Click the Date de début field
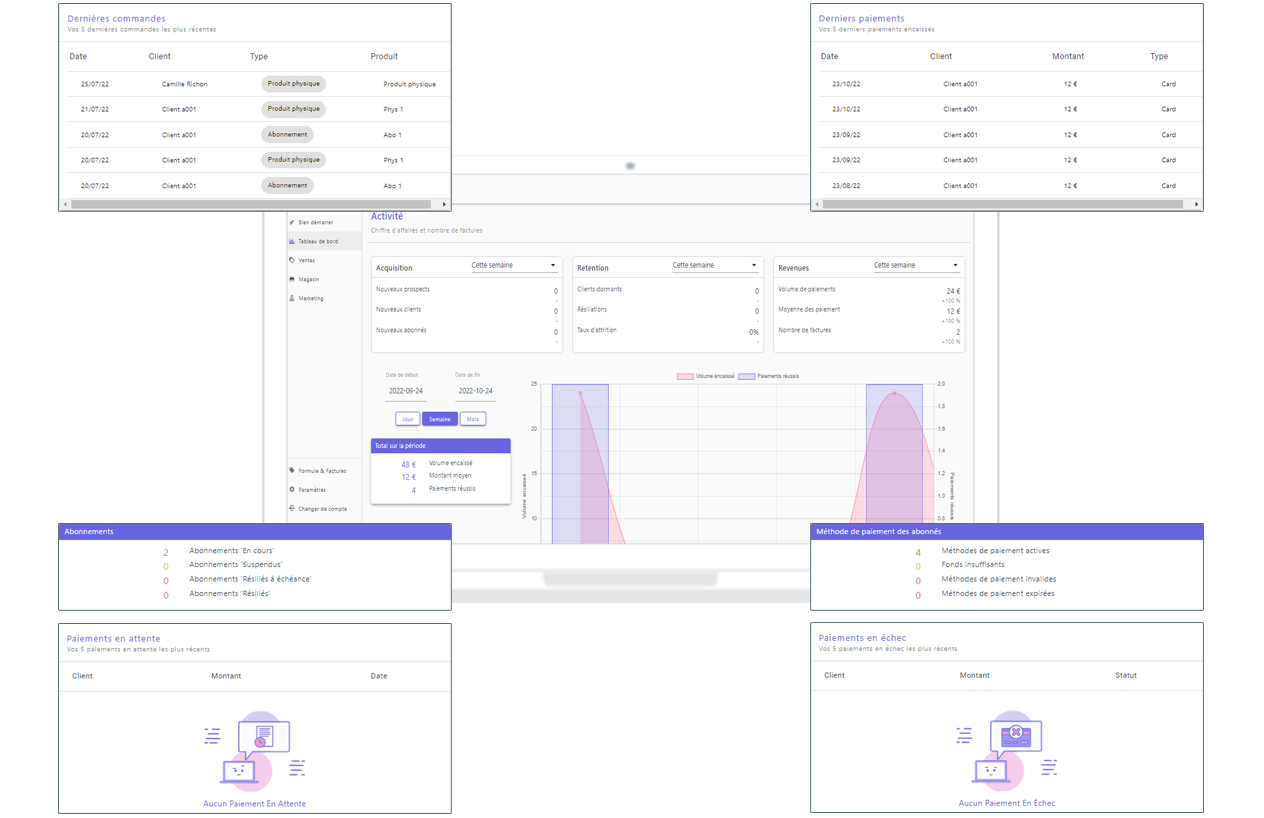 point(405,391)
